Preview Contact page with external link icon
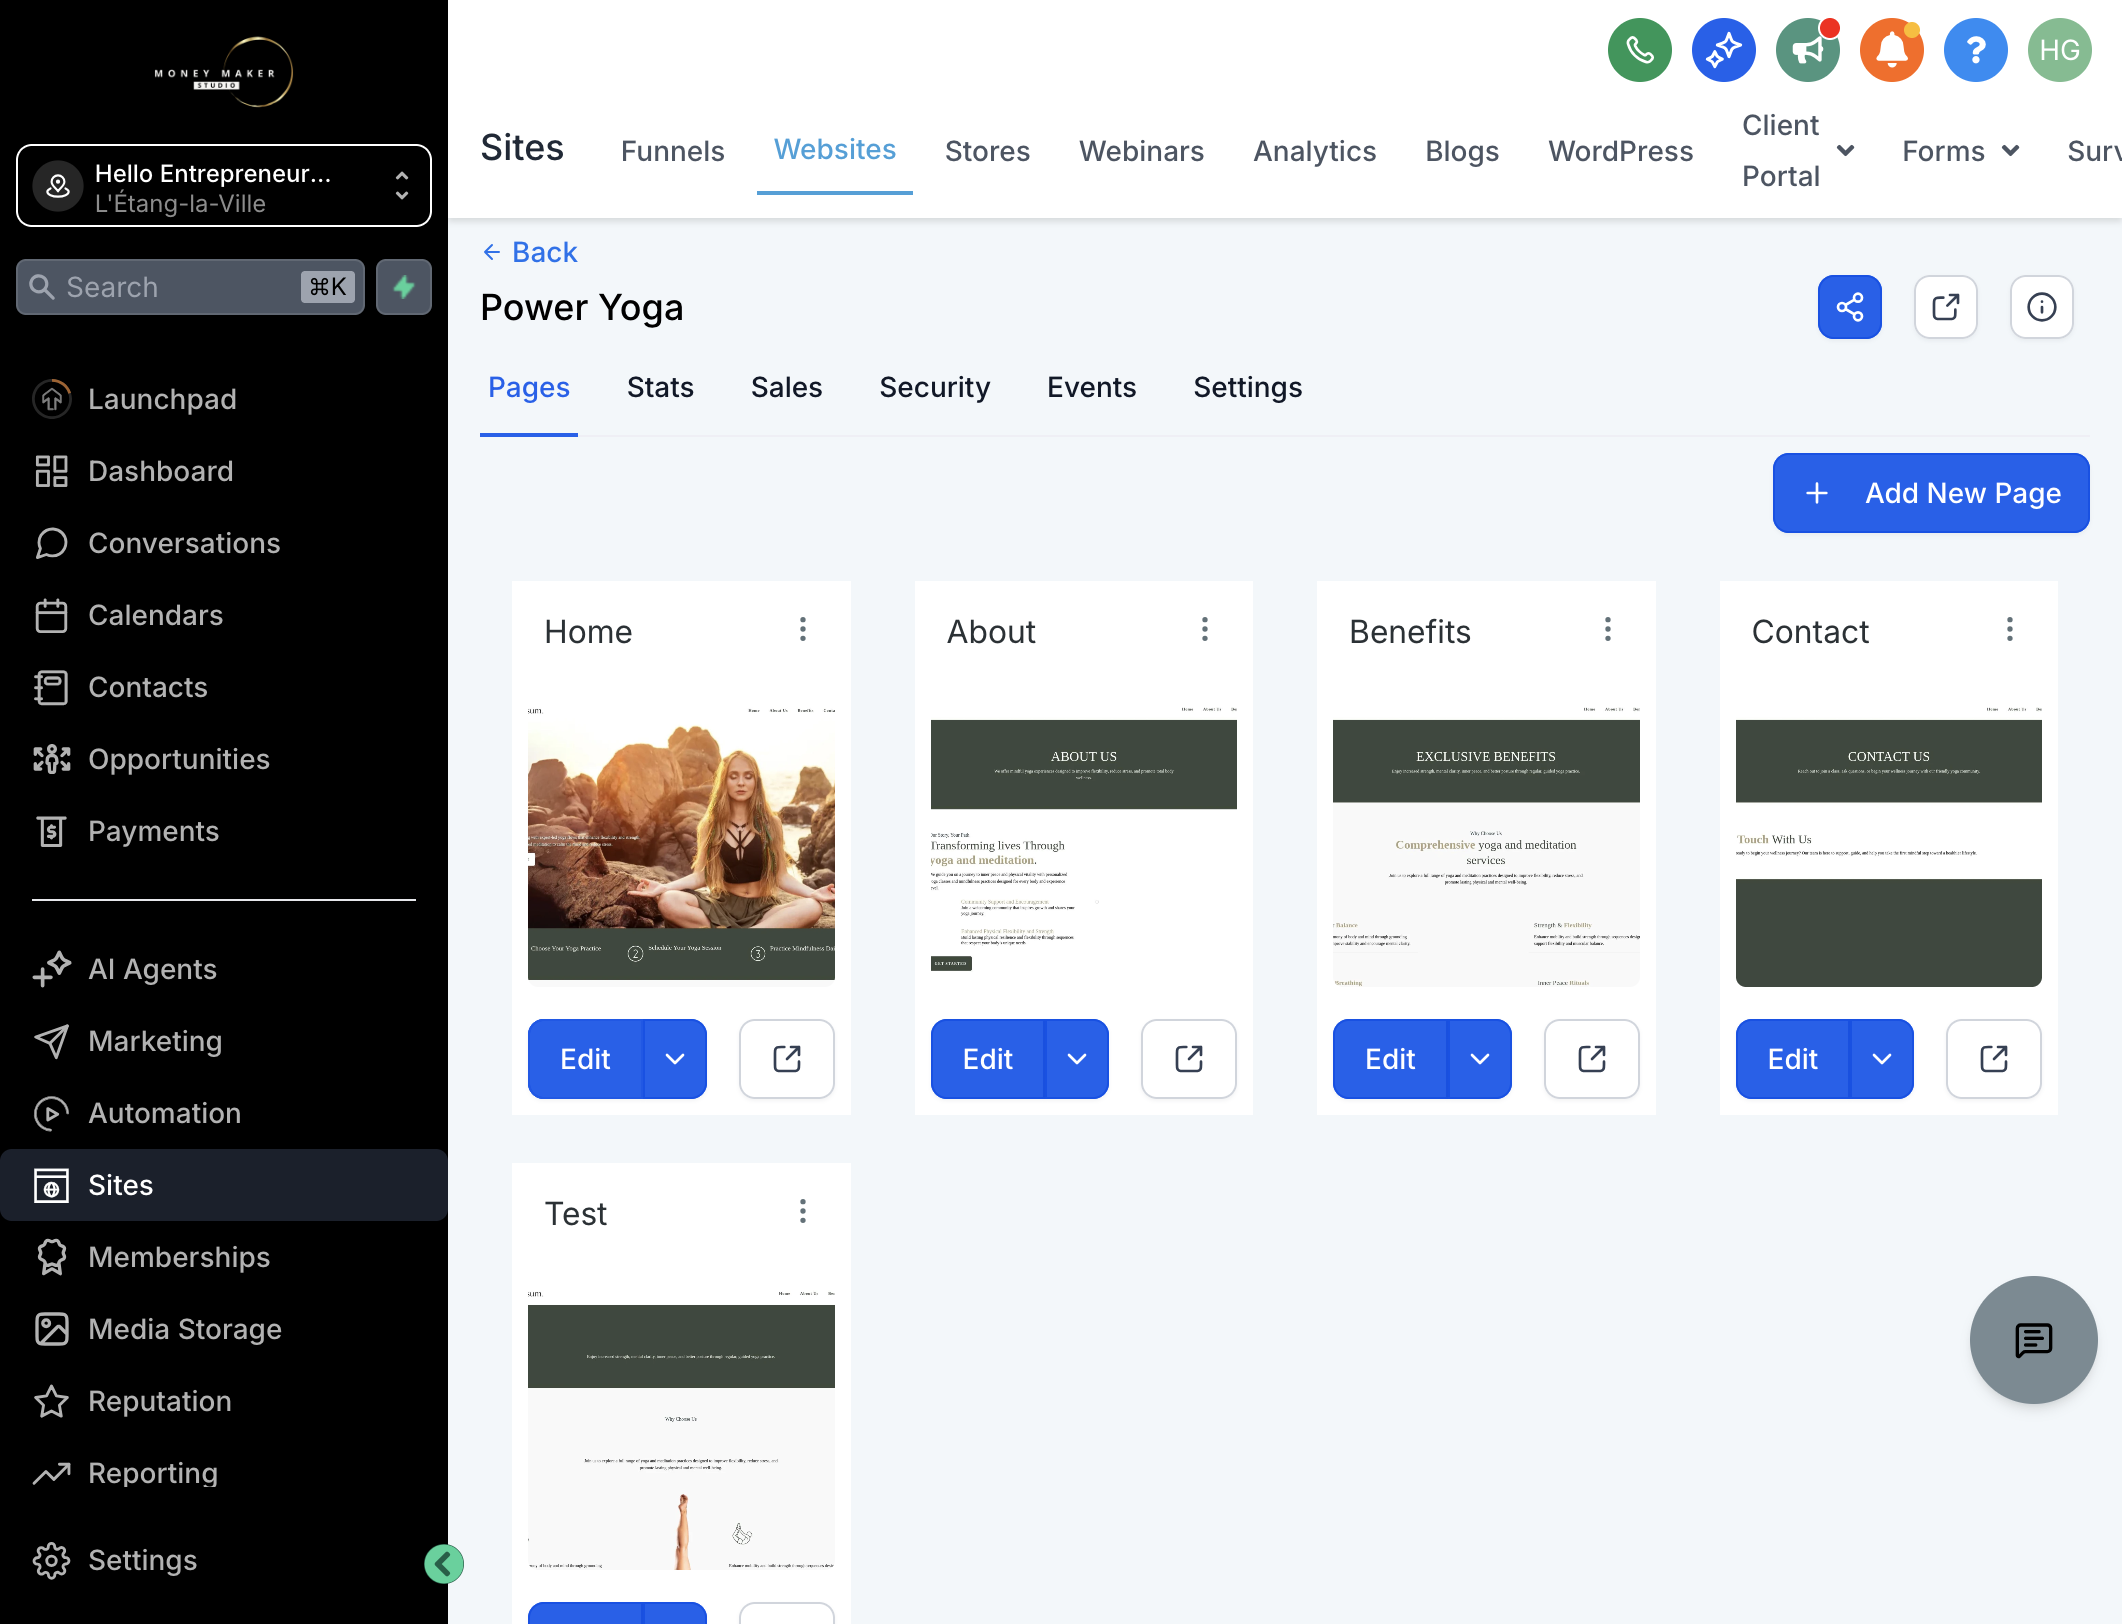The image size is (2122, 1624). click(x=1994, y=1059)
